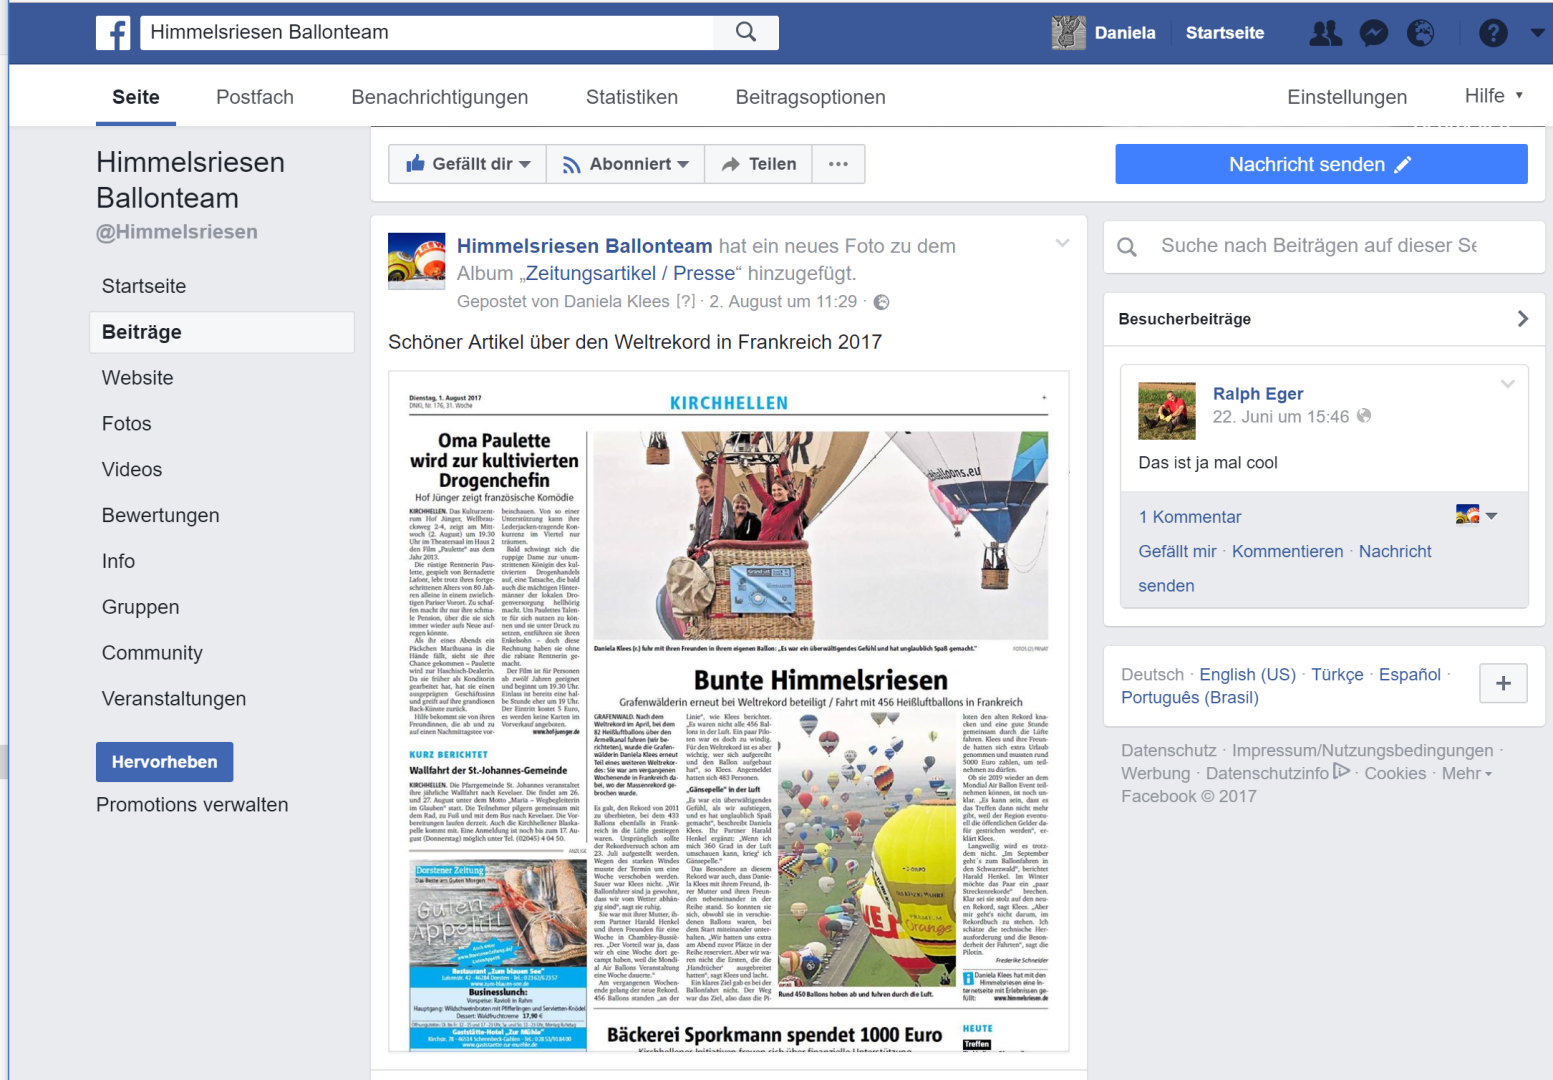The height and width of the screenshot is (1080, 1553).
Task: Click the Nachricht senden button
Action: 1320,164
